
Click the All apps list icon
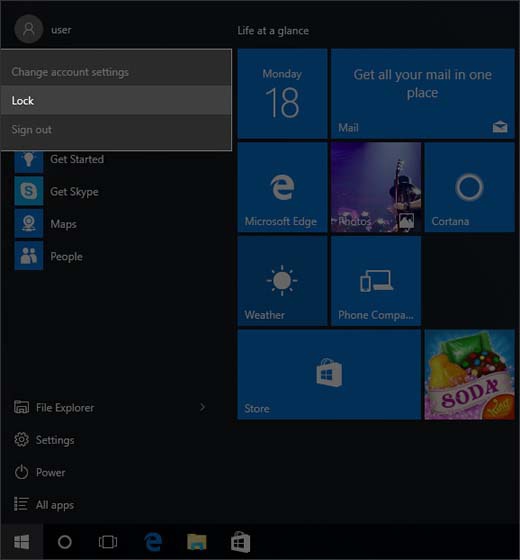21,504
